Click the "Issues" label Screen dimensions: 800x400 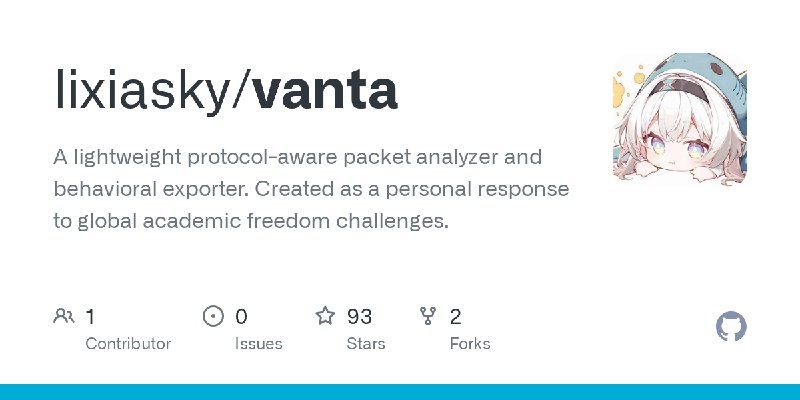click(x=259, y=344)
